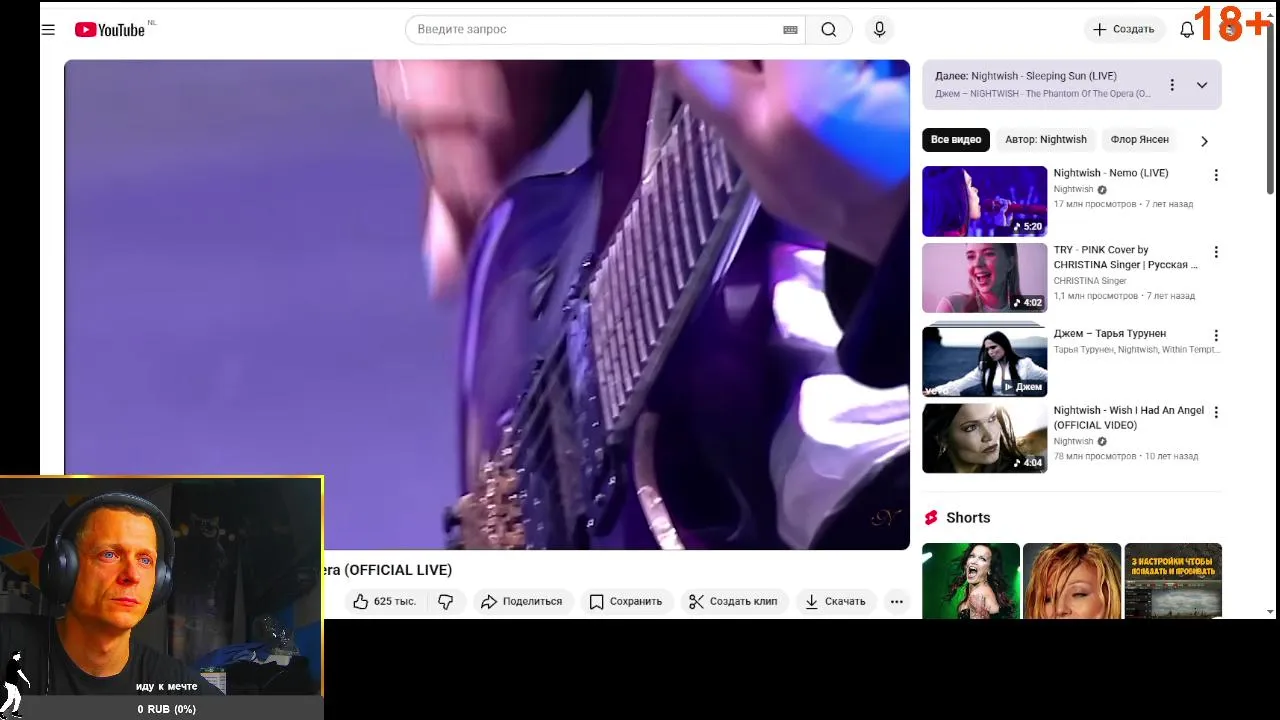Image resolution: width=1280 pixels, height=720 pixels.
Task: Show more filter chips with right arrow
Action: tap(1204, 141)
